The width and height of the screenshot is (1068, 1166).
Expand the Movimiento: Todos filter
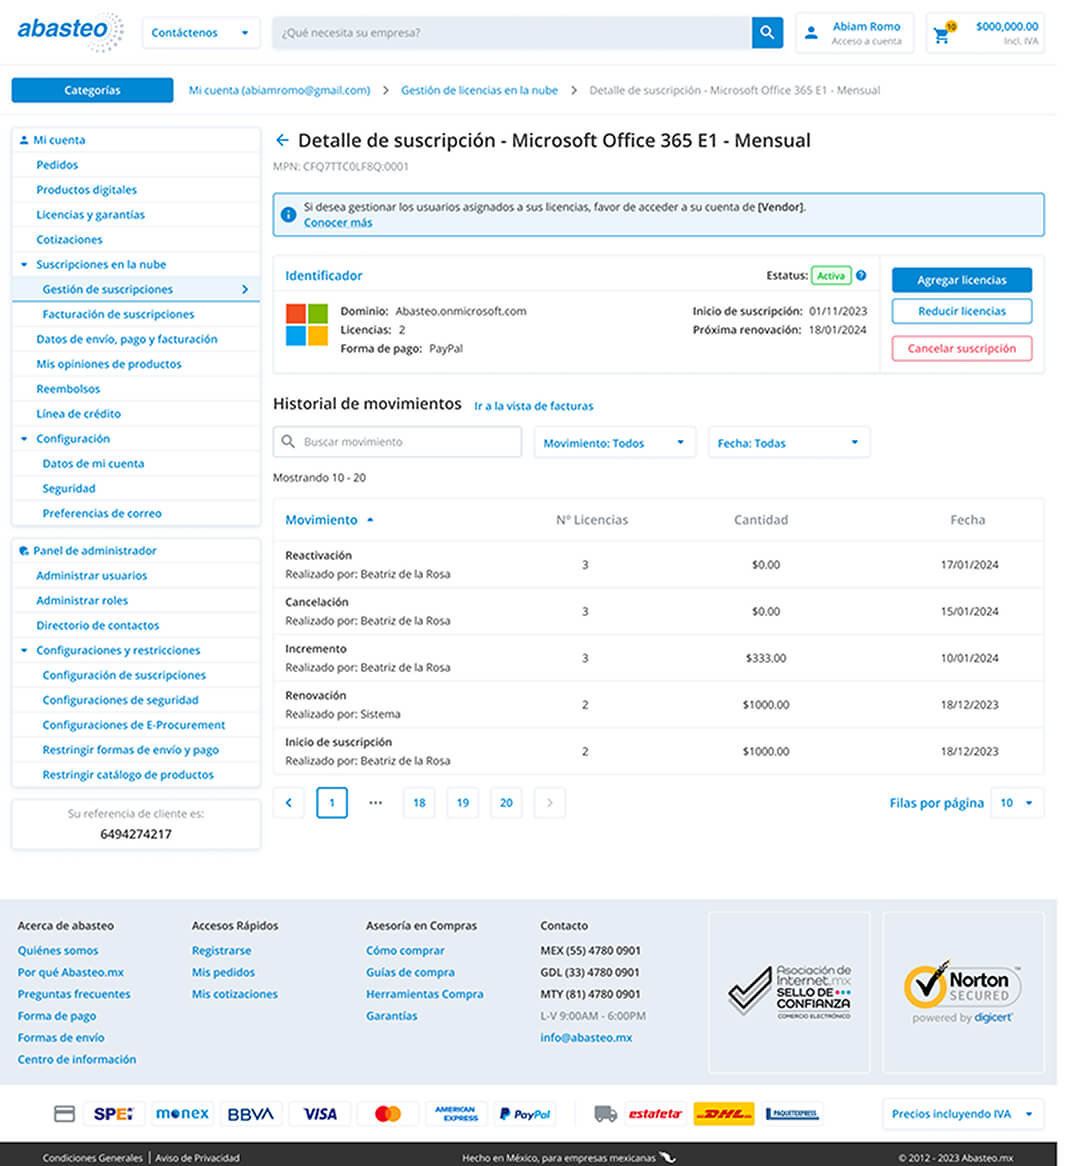click(614, 443)
